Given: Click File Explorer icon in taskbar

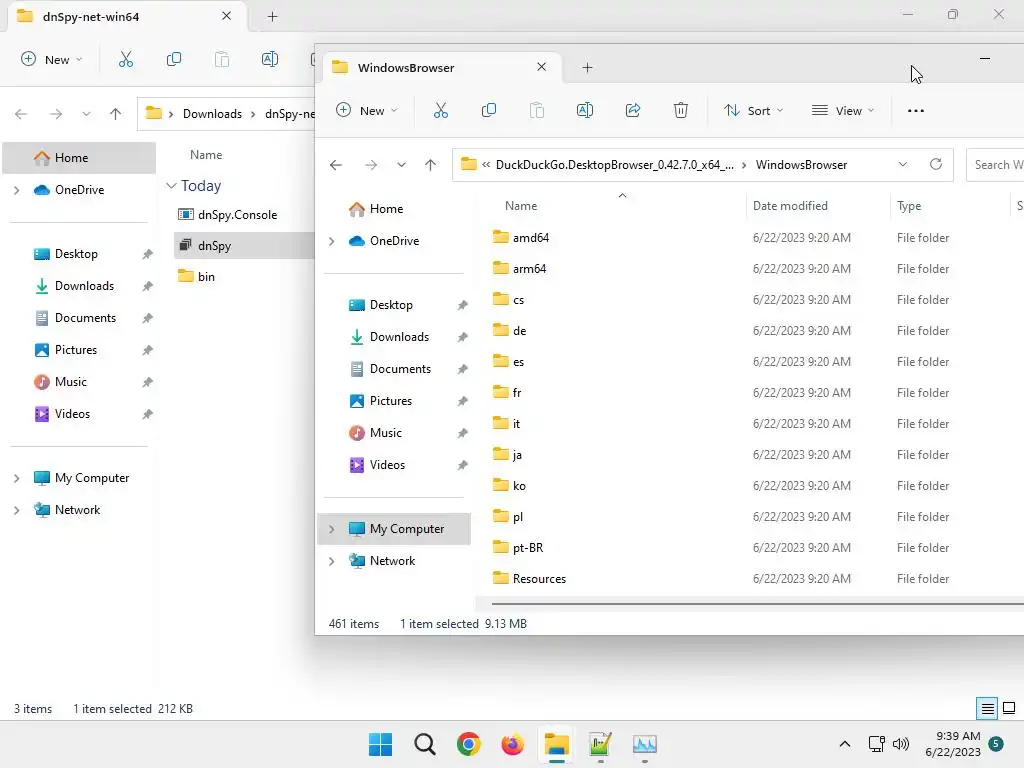Looking at the screenshot, I should coord(556,744).
